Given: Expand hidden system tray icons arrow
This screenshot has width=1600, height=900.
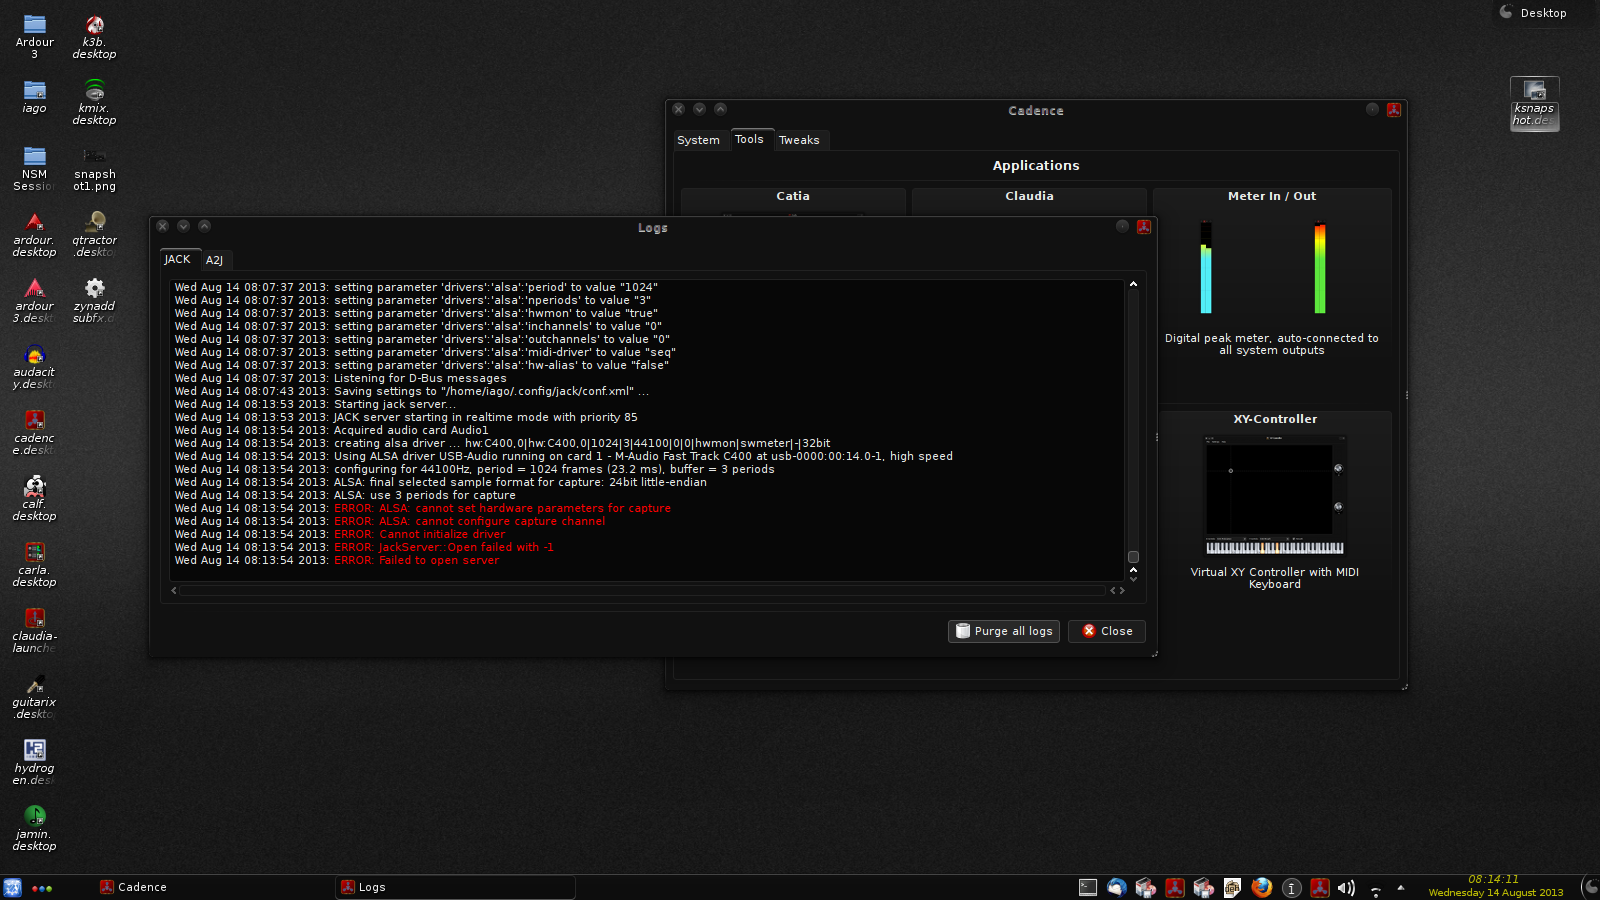Looking at the screenshot, I should (x=1400, y=888).
